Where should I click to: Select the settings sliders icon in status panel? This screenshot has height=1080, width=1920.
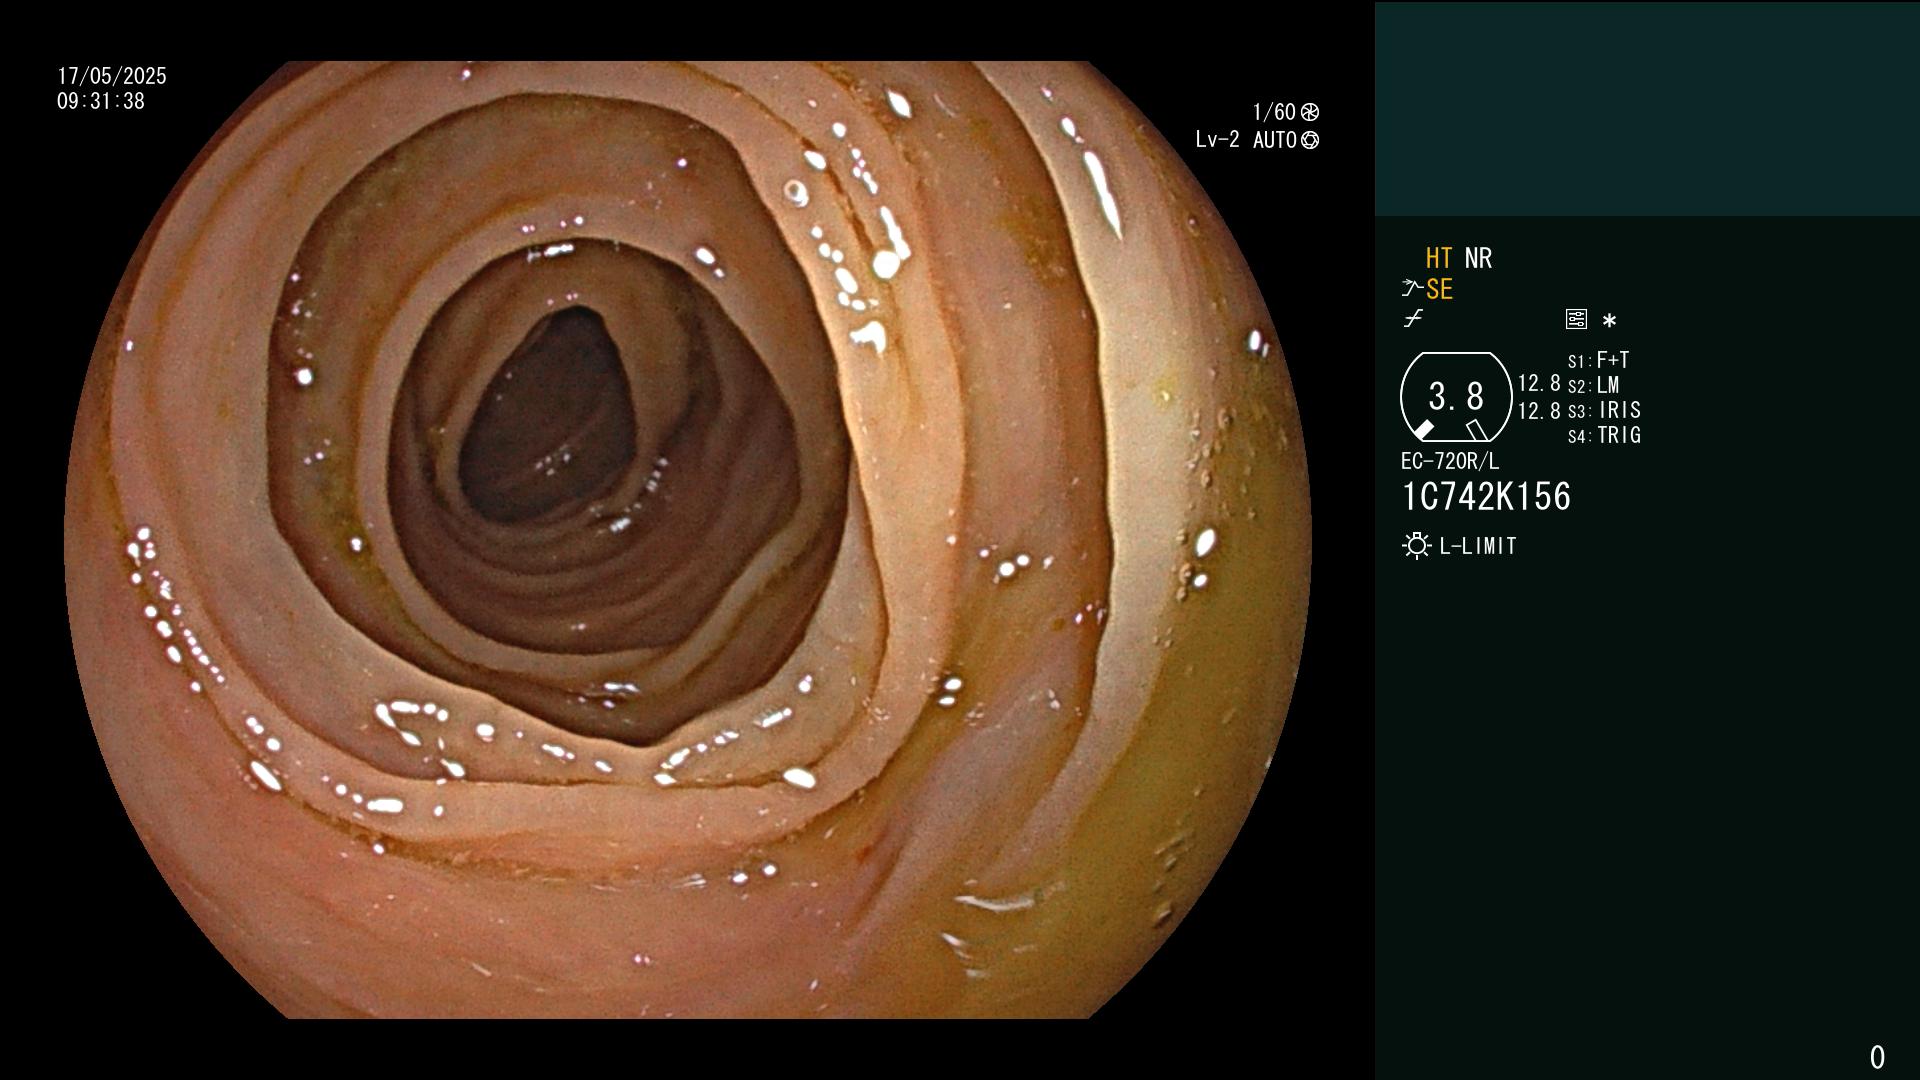tap(1576, 319)
